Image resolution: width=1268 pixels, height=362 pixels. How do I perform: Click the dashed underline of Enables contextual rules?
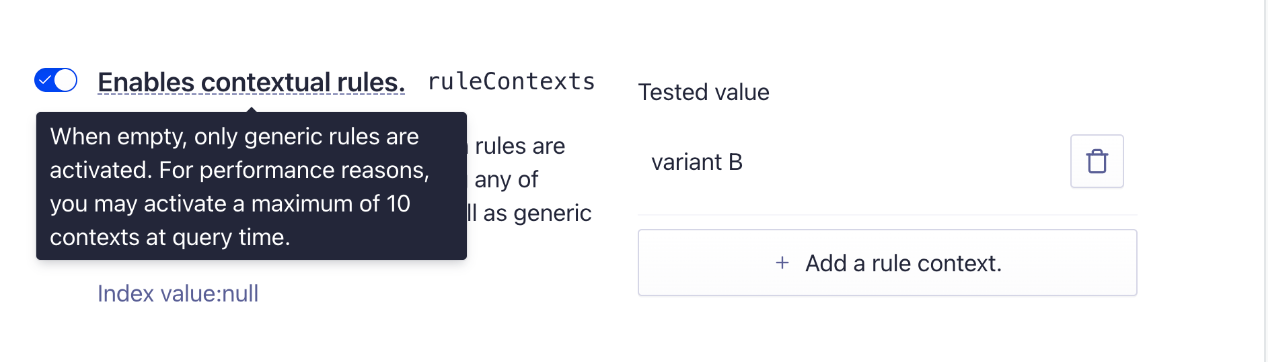tap(251, 97)
